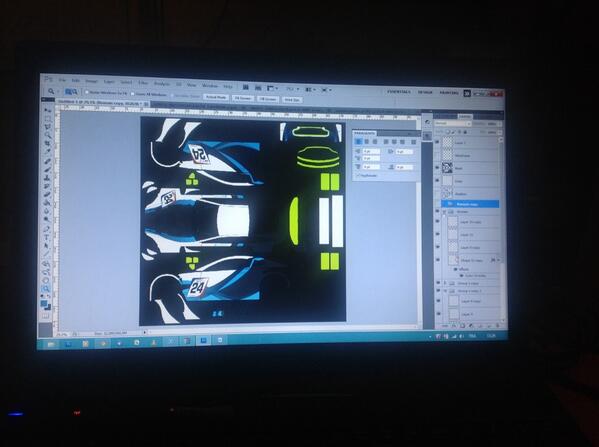Screen dimensions: 599x447
Task: Select the Gradient tool
Action: pos(47,203)
